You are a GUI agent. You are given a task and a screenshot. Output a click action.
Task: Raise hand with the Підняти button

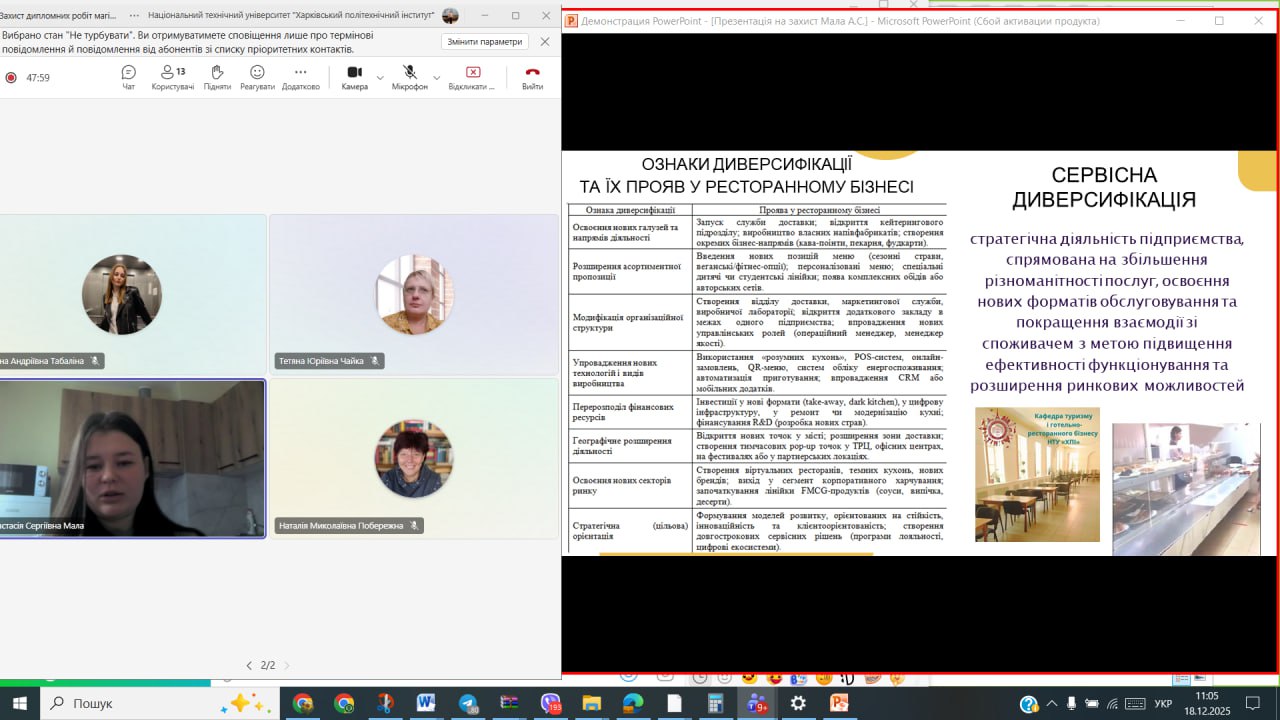[x=217, y=77]
